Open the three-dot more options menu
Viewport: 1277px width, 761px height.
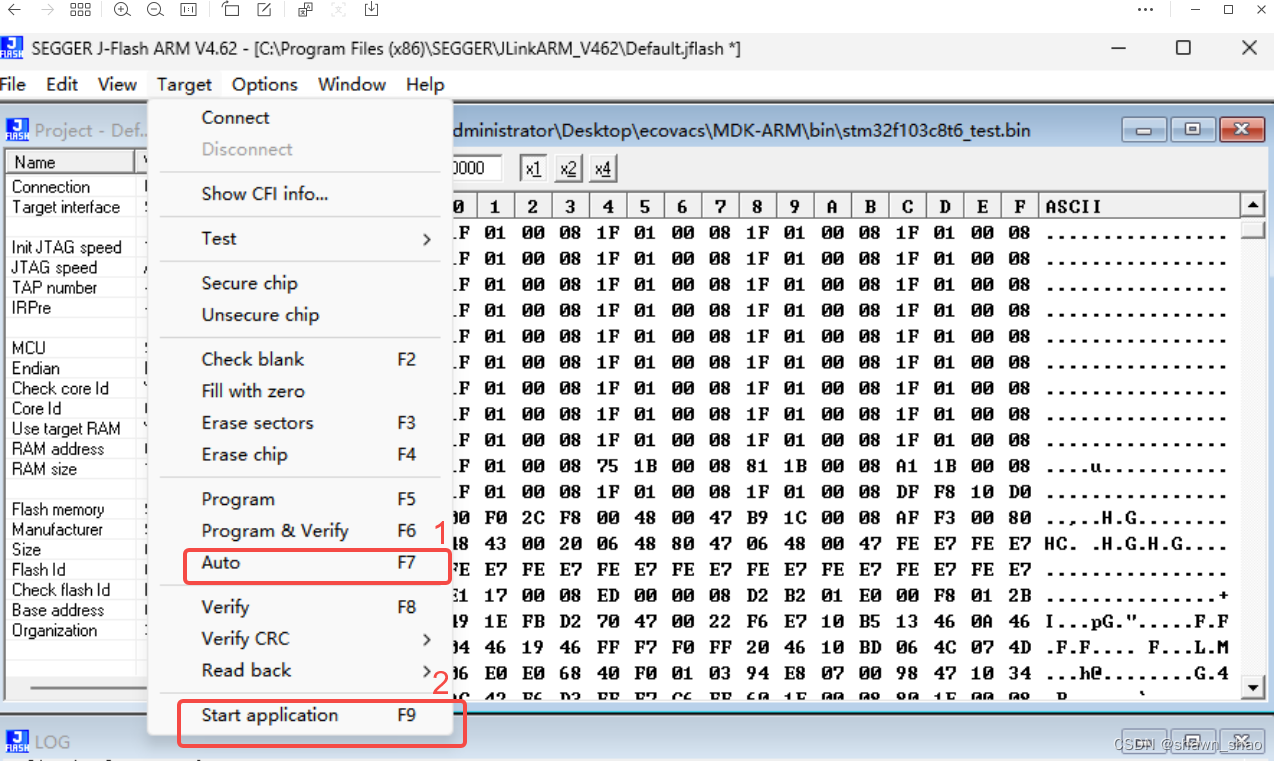tap(1146, 10)
